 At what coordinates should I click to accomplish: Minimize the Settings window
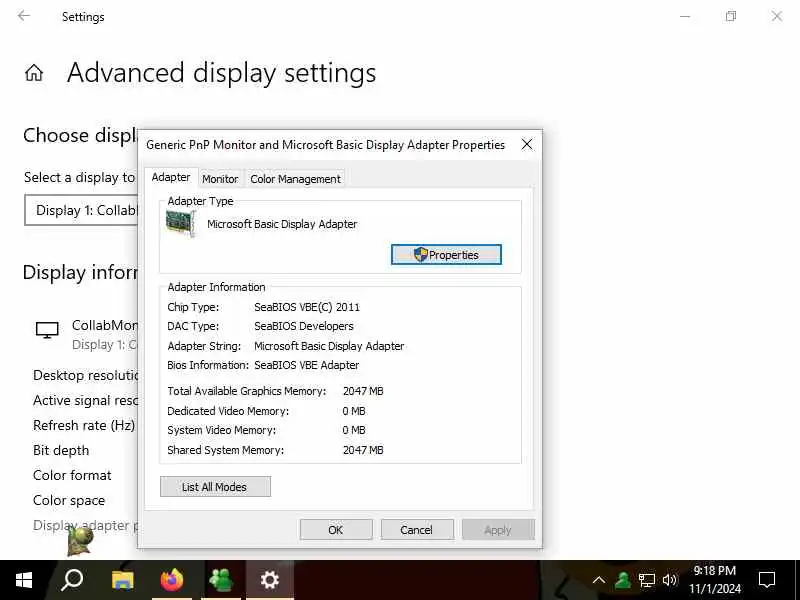(x=685, y=16)
